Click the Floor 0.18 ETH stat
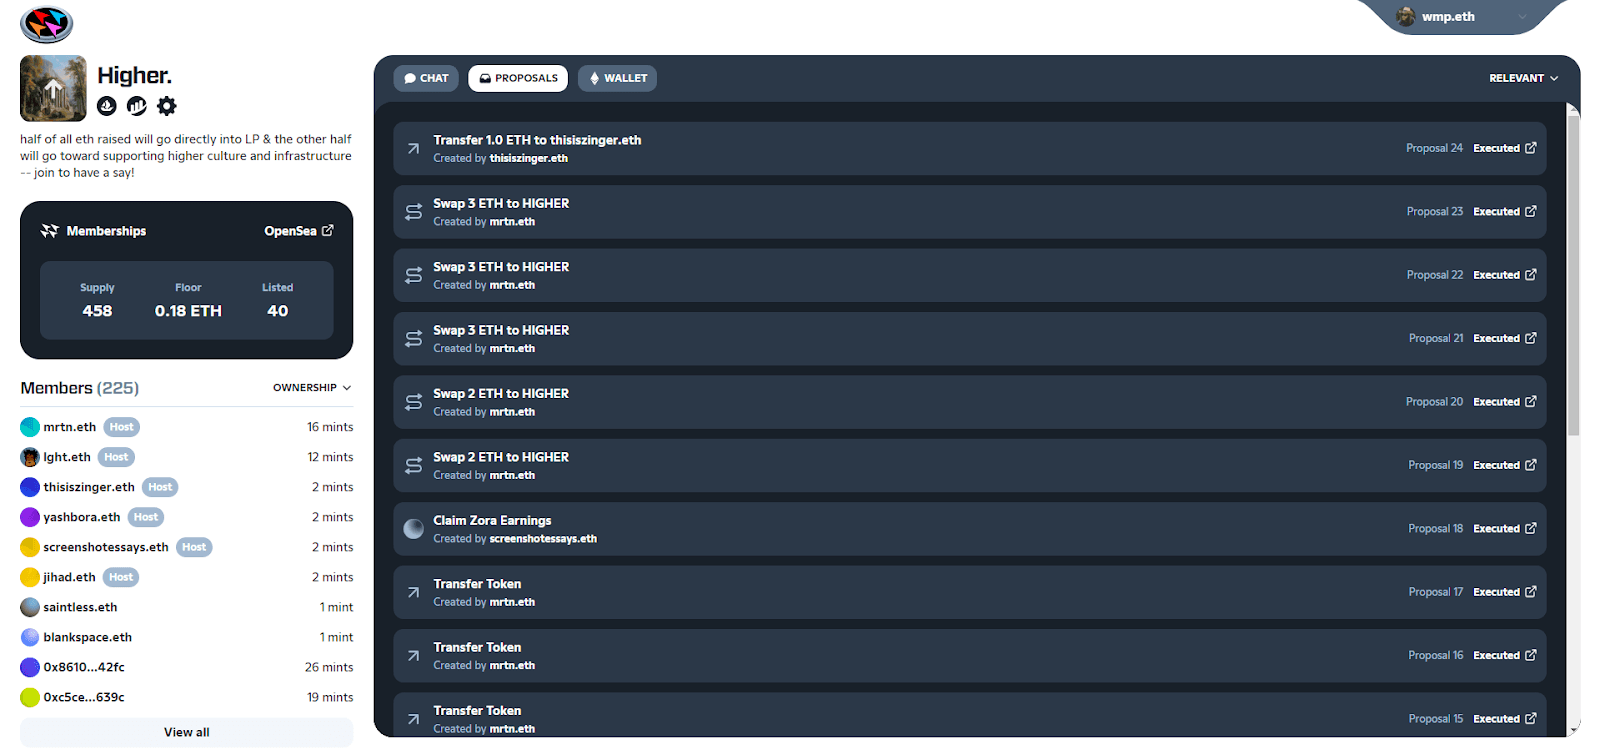 coord(188,300)
